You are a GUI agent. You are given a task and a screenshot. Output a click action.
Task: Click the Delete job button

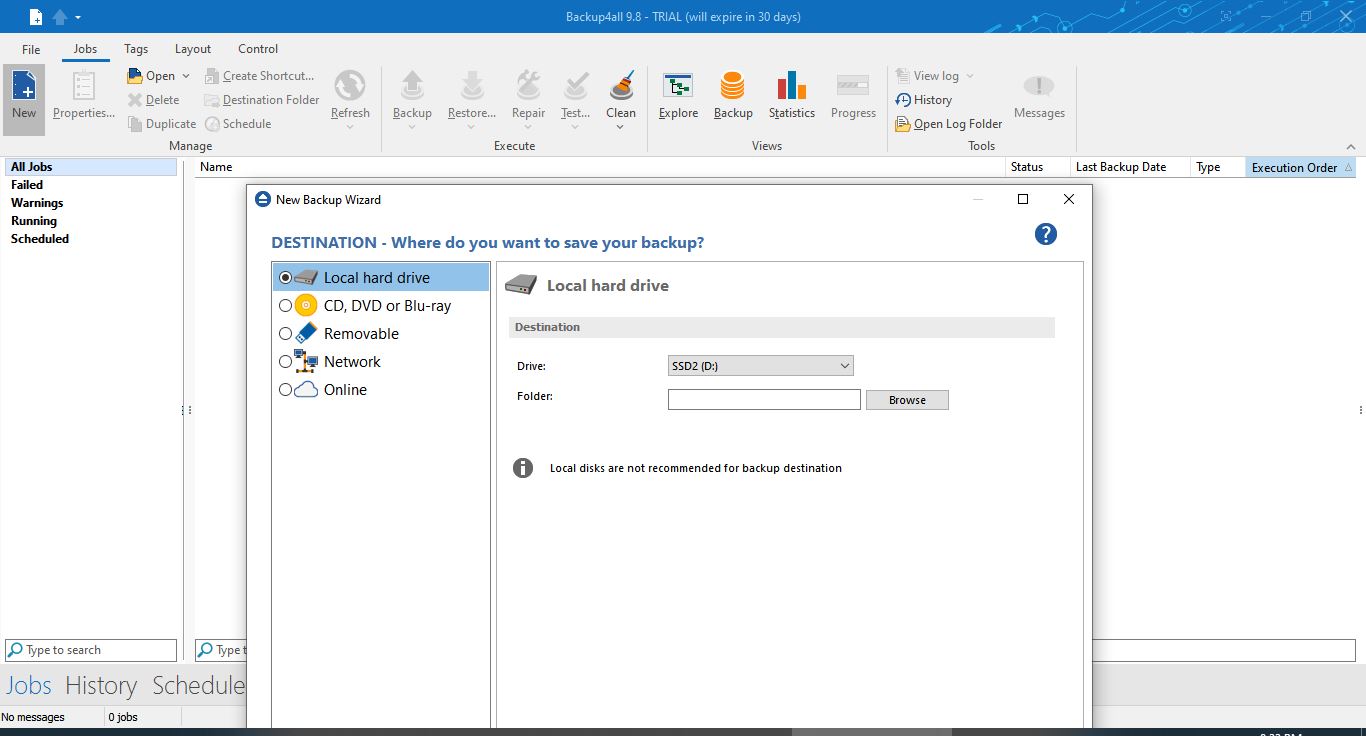click(x=154, y=100)
